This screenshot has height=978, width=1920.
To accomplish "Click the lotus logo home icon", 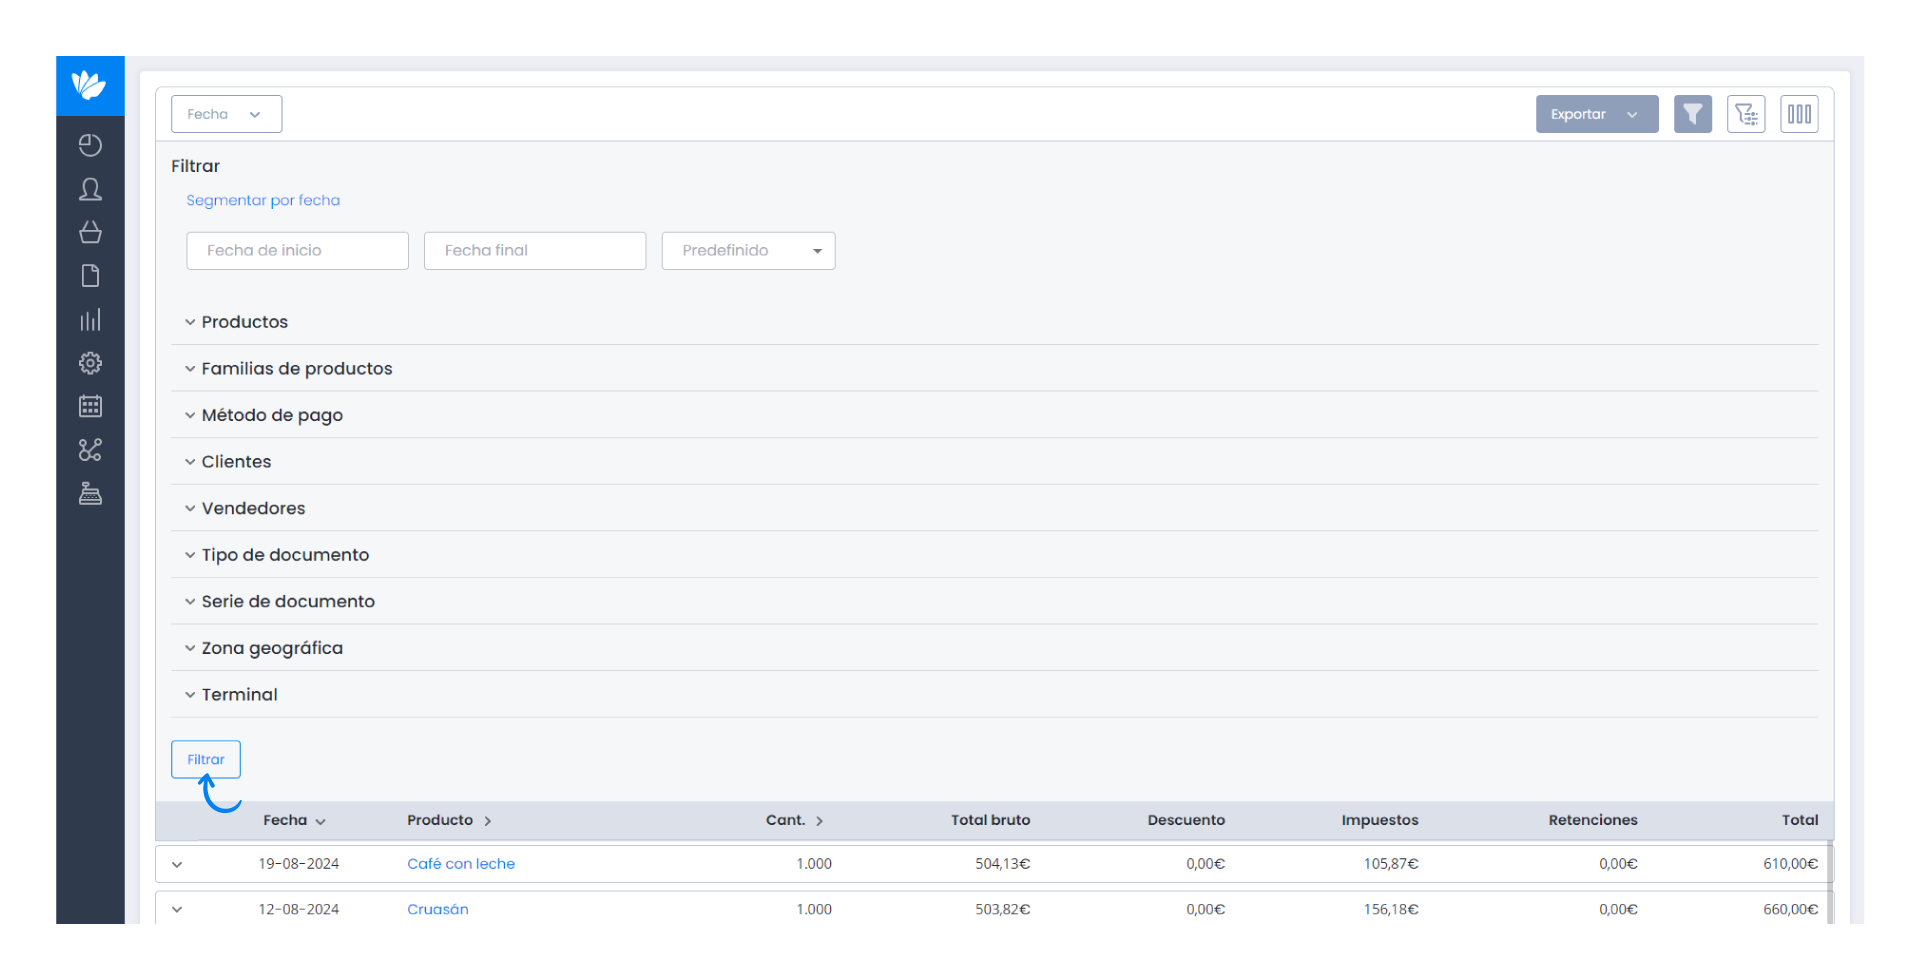I will (x=90, y=85).
